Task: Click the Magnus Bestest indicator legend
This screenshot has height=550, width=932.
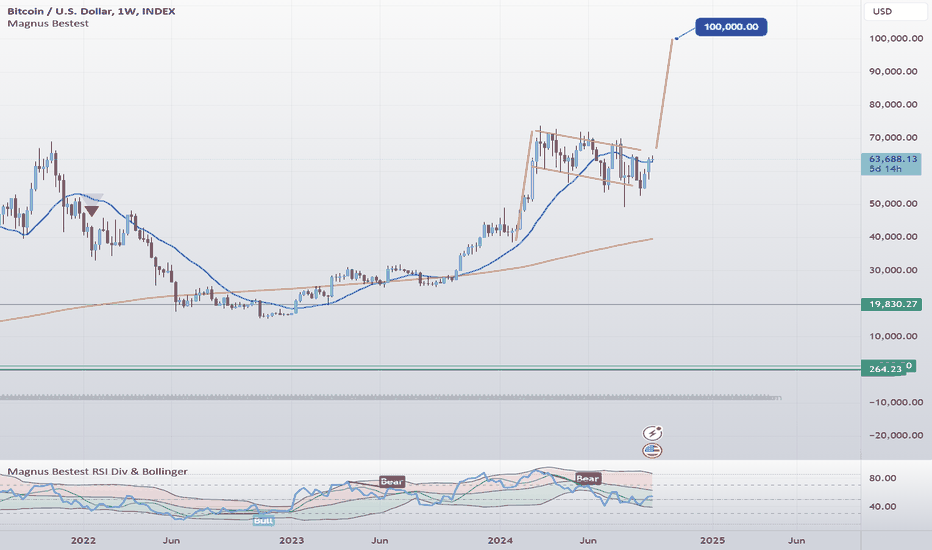Action: click(48, 24)
